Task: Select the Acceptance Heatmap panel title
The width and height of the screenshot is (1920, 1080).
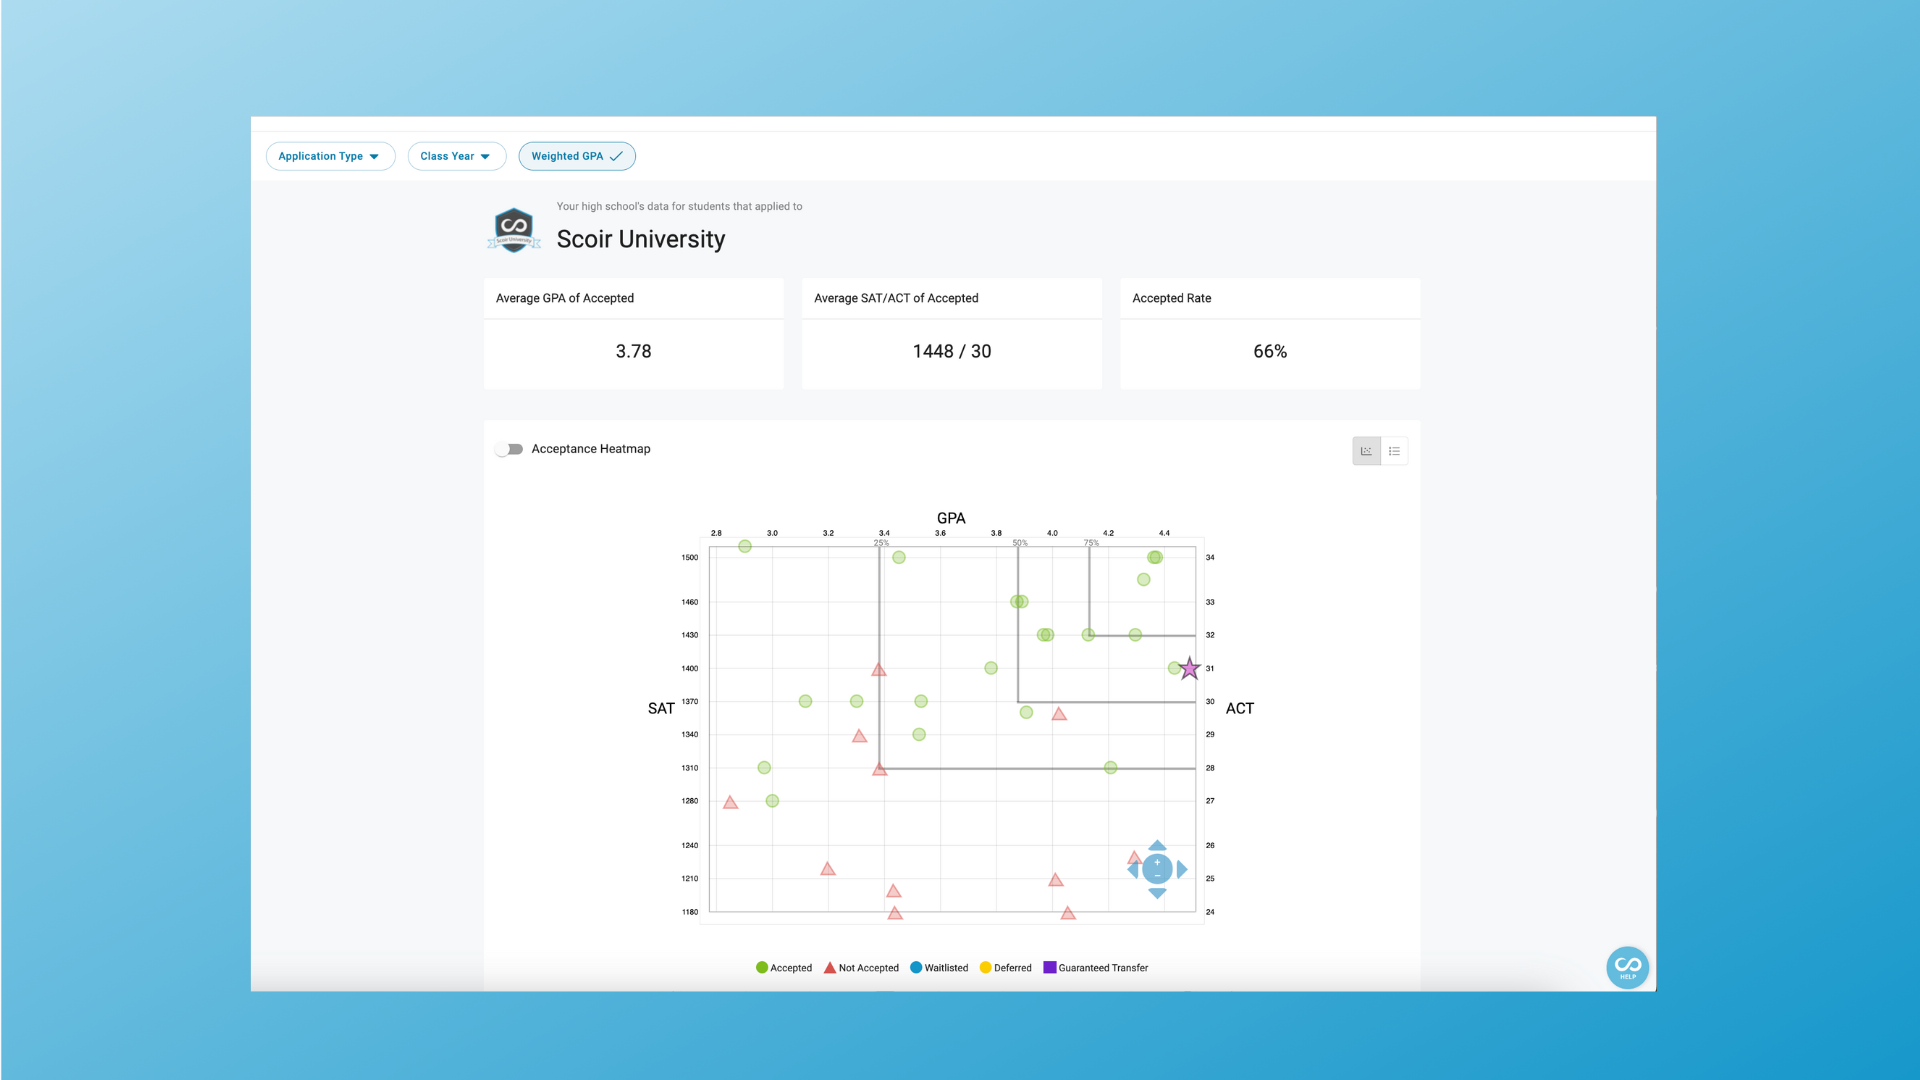Action: [591, 447]
